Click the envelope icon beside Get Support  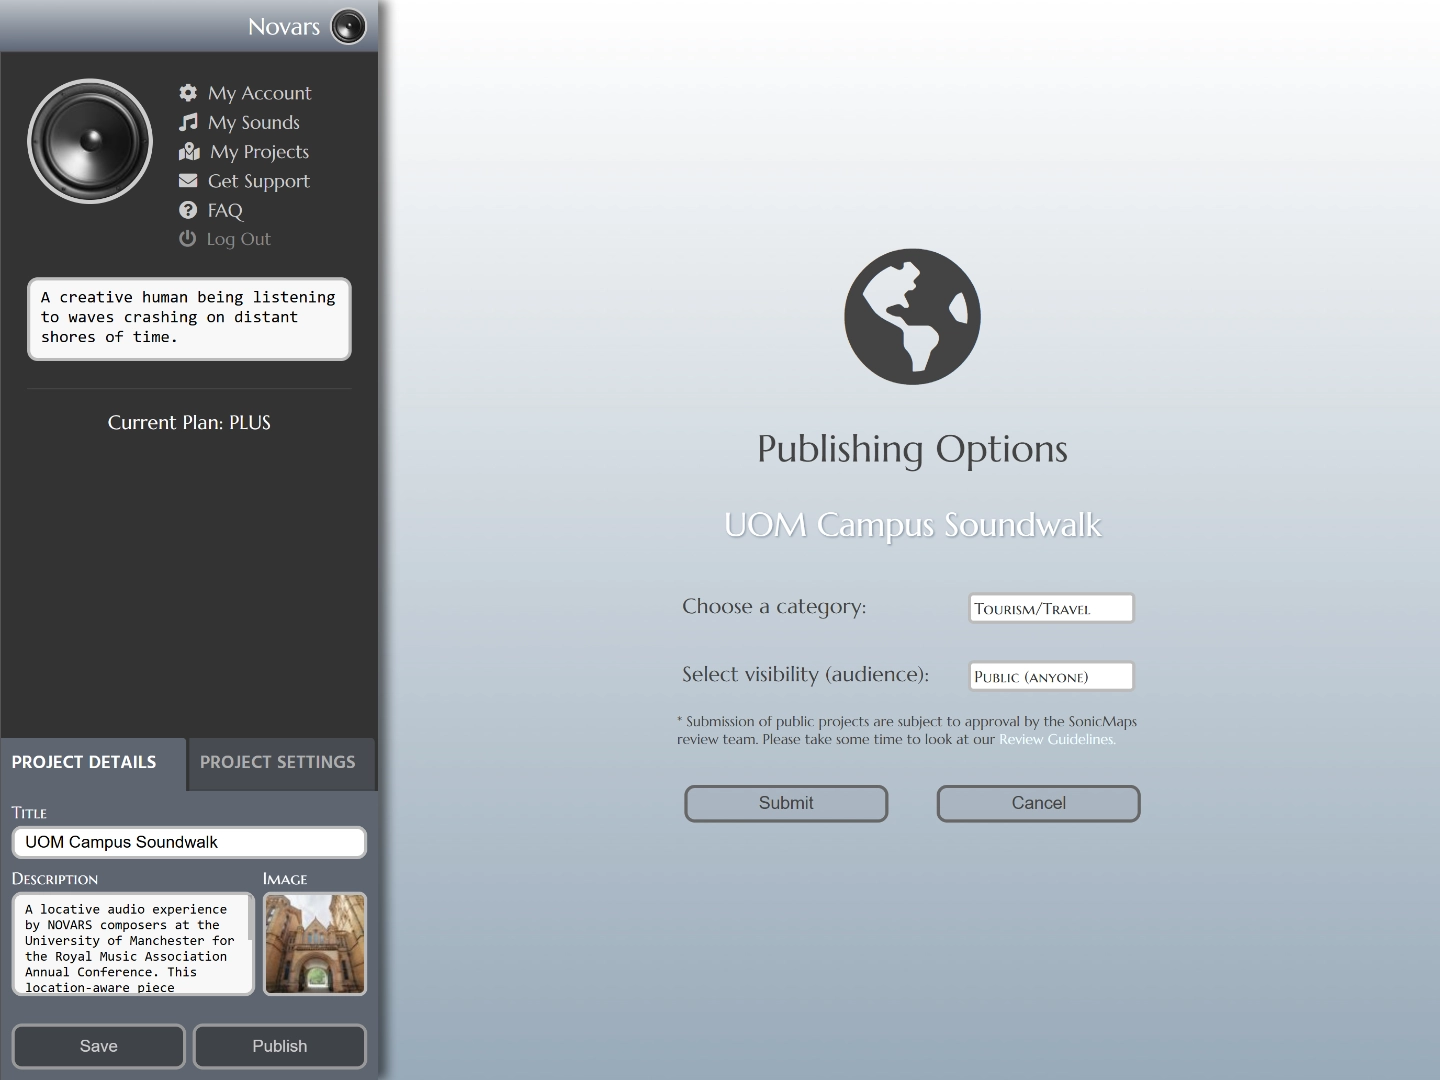[188, 181]
